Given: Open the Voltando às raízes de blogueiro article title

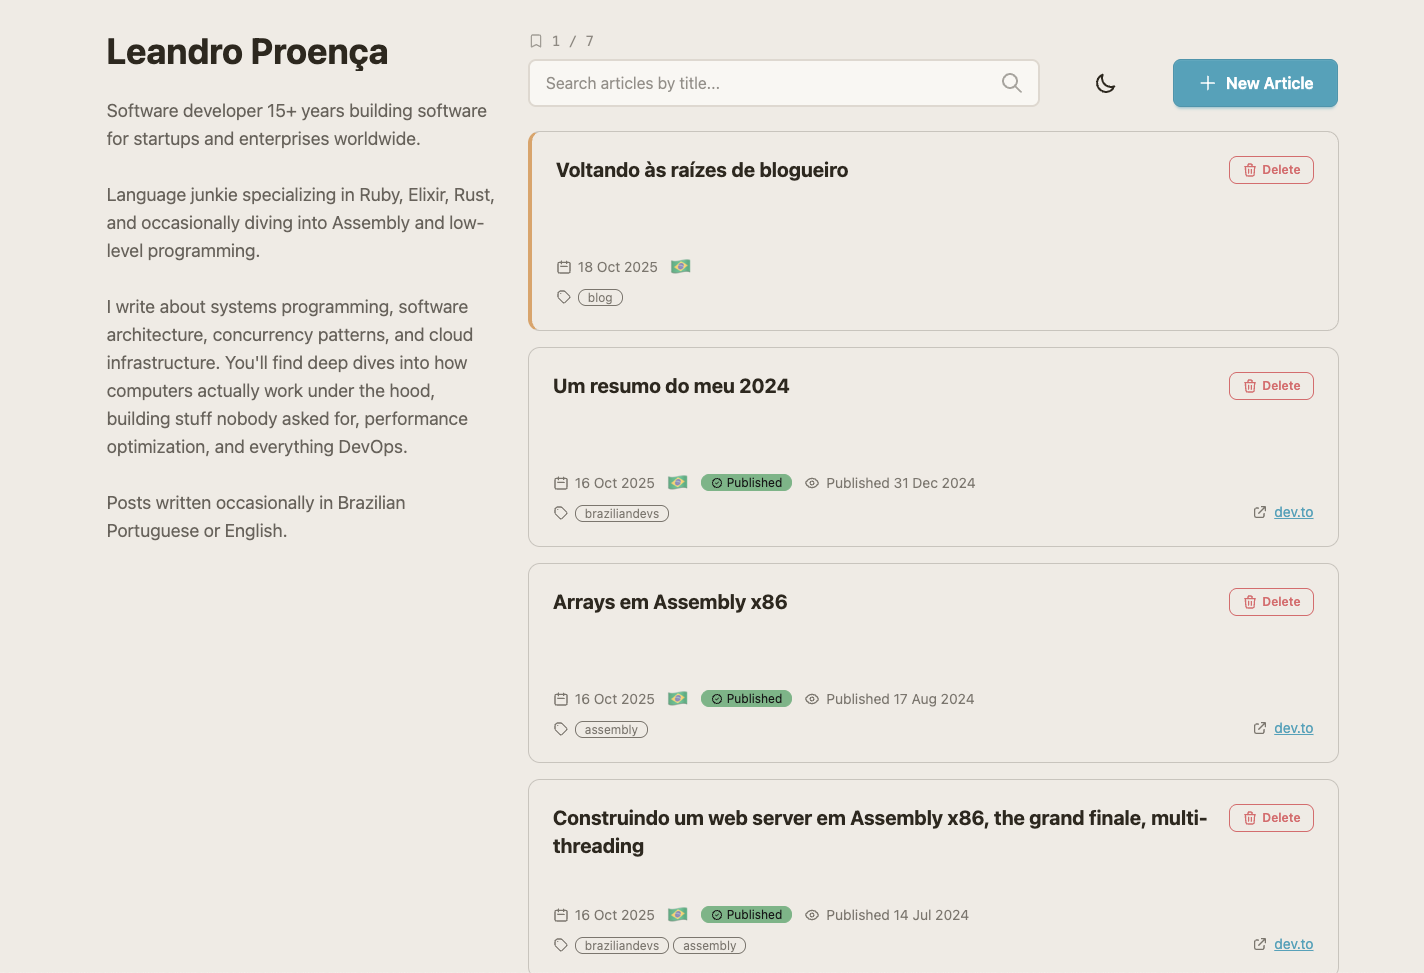Looking at the screenshot, I should click(x=701, y=170).
